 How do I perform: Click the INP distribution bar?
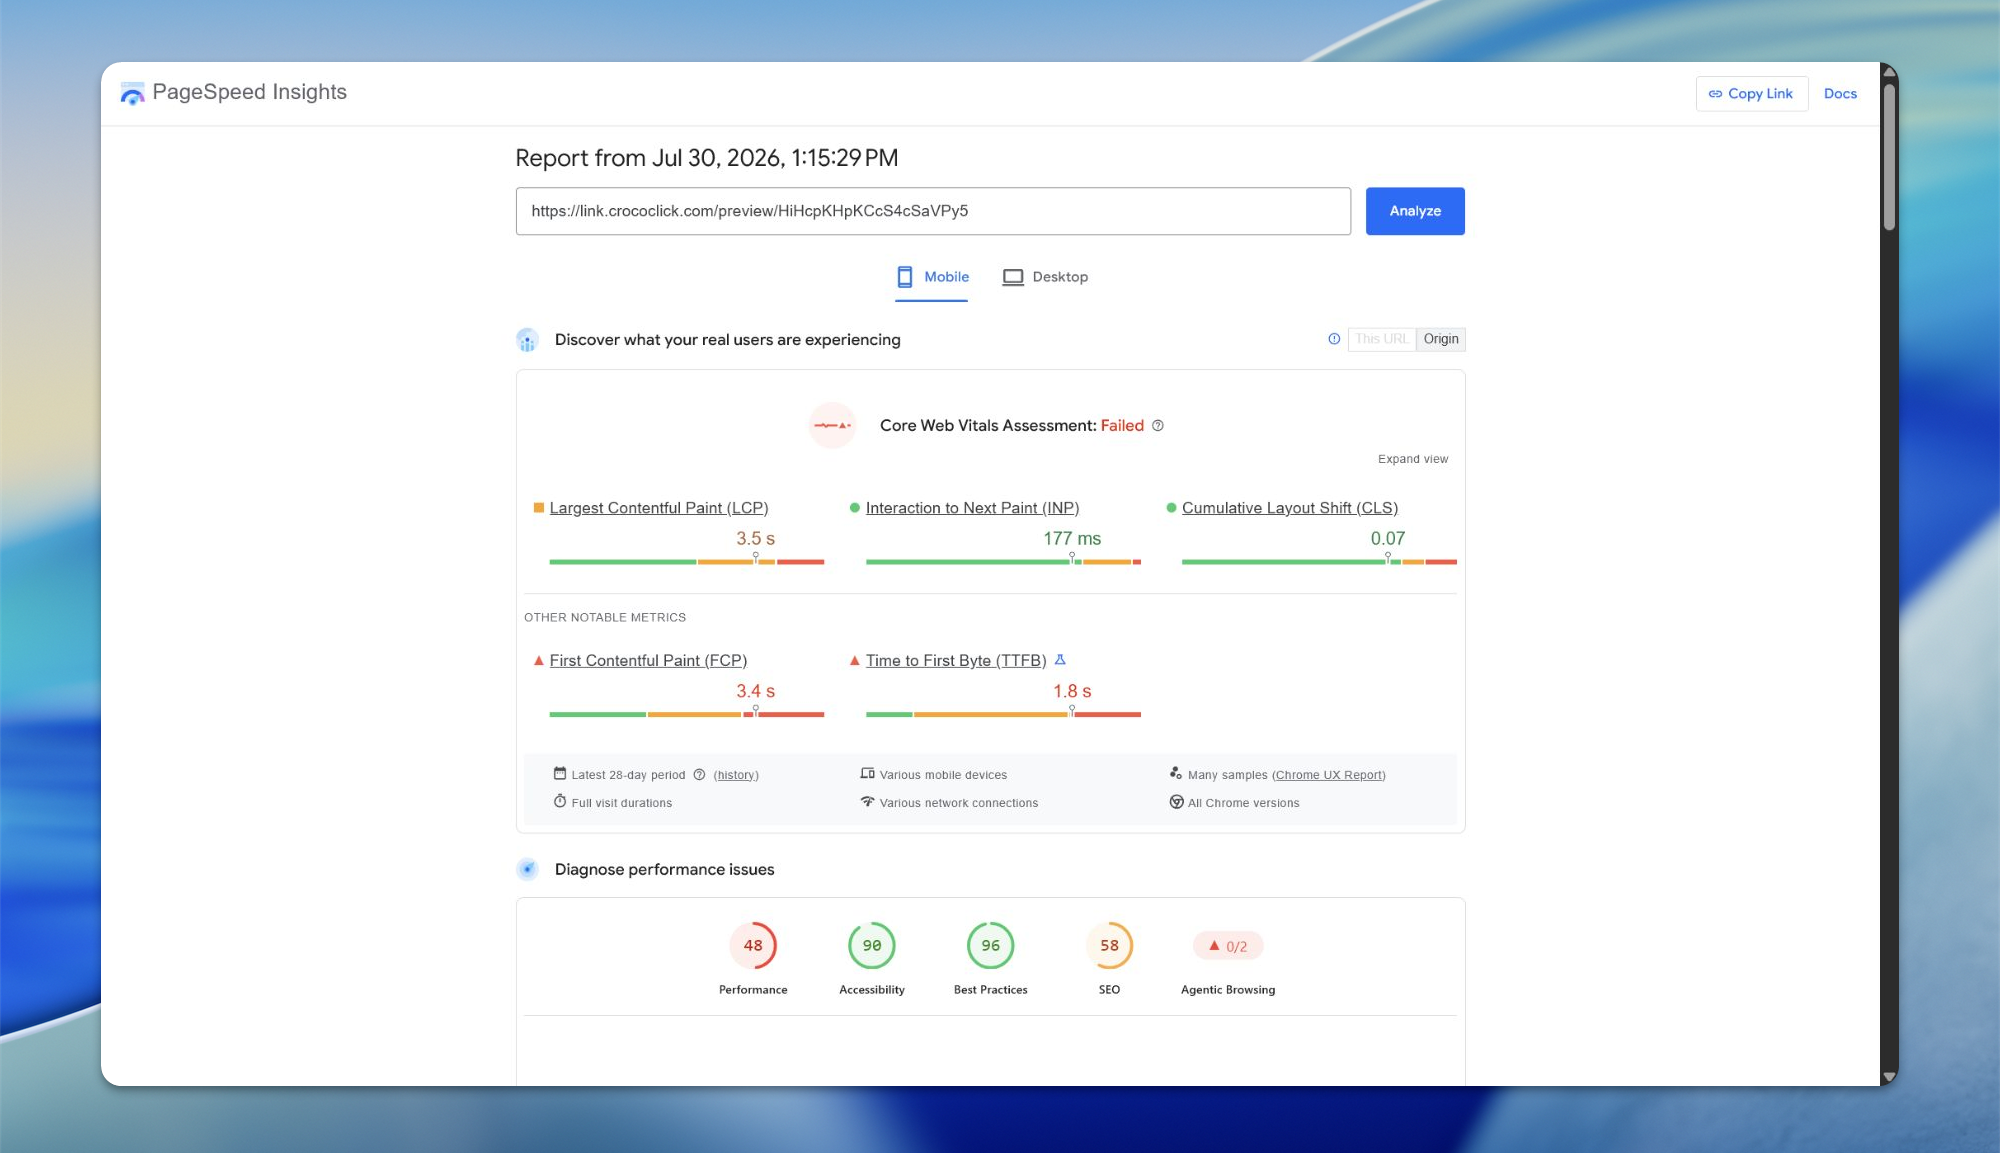coord(1003,562)
